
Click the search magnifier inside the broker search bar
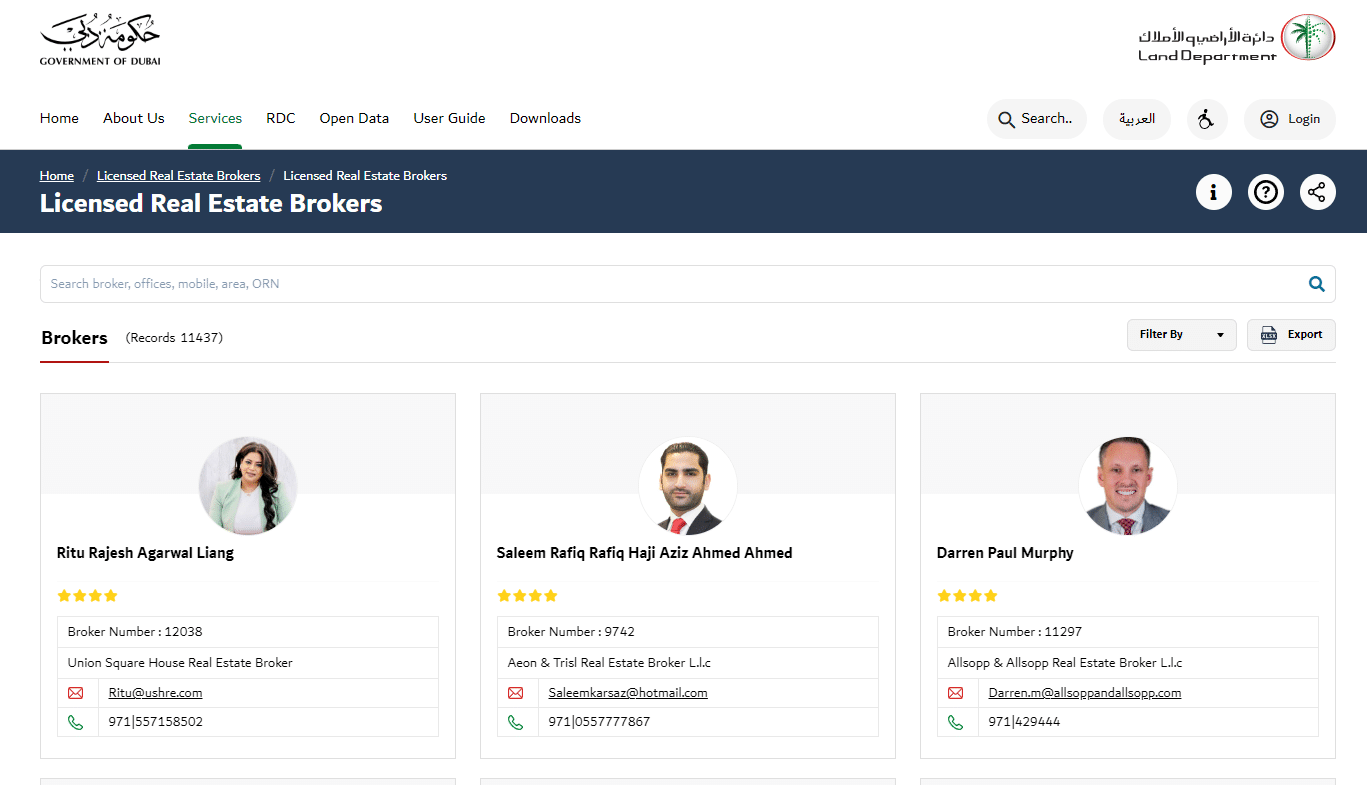(1316, 283)
